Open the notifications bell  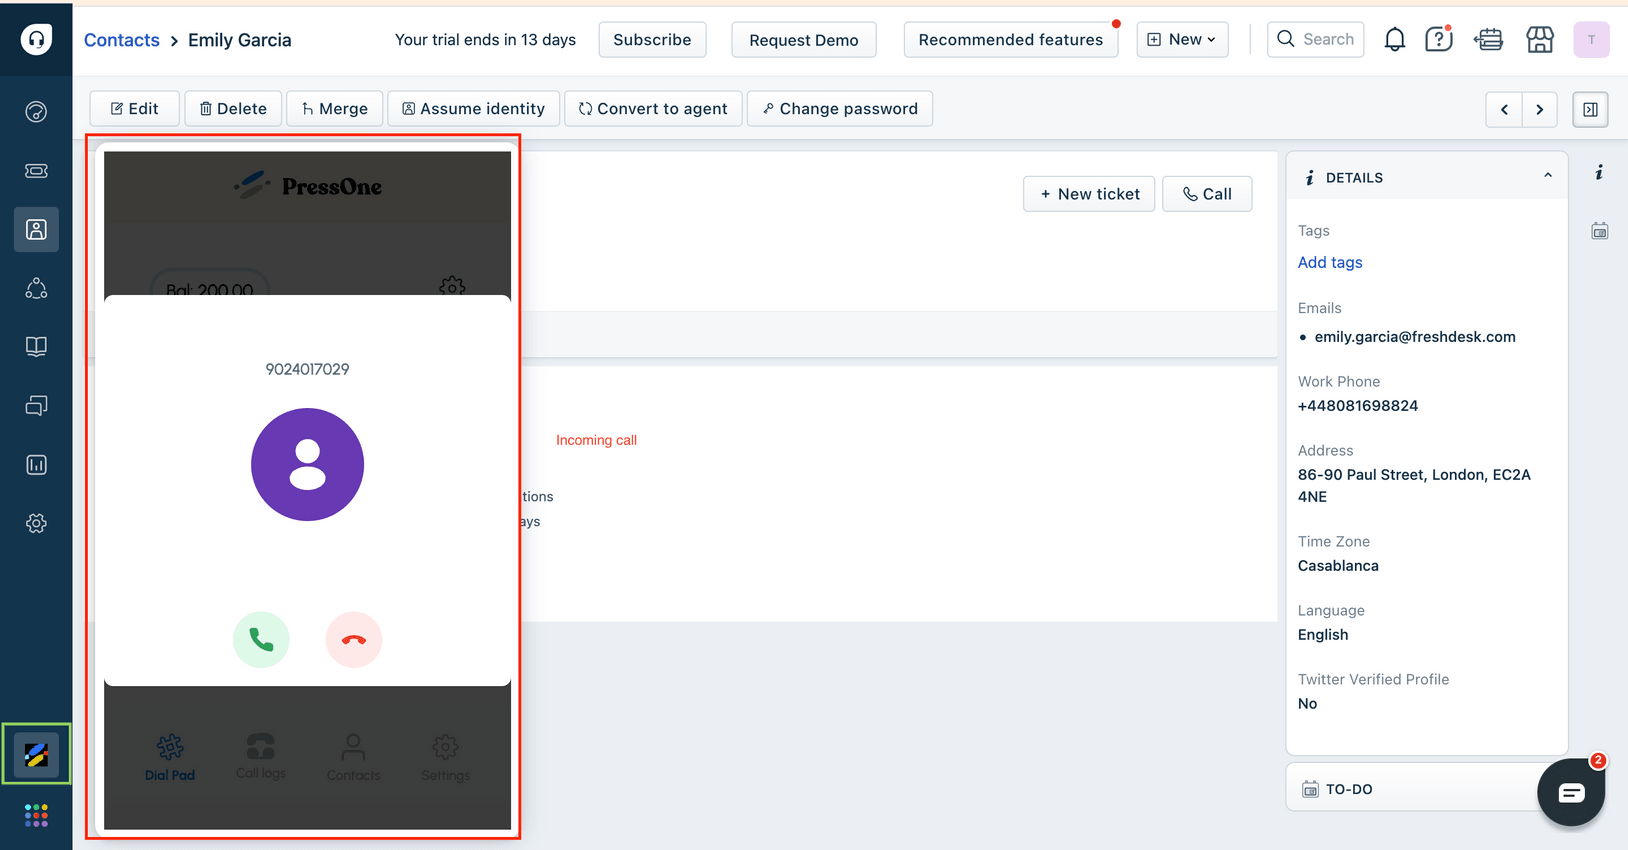click(1394, 40)
